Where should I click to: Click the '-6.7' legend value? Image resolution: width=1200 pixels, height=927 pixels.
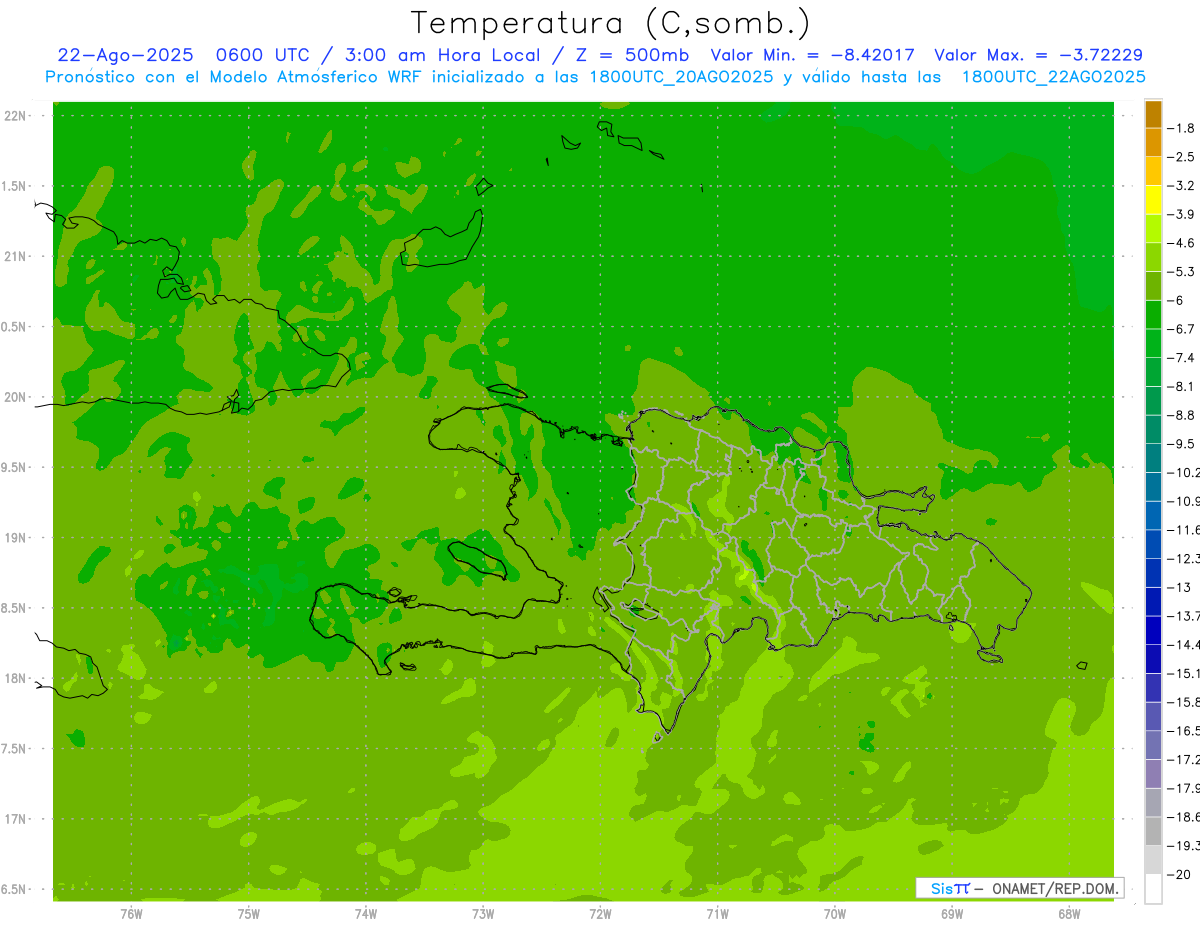(x=1181, y=329)
